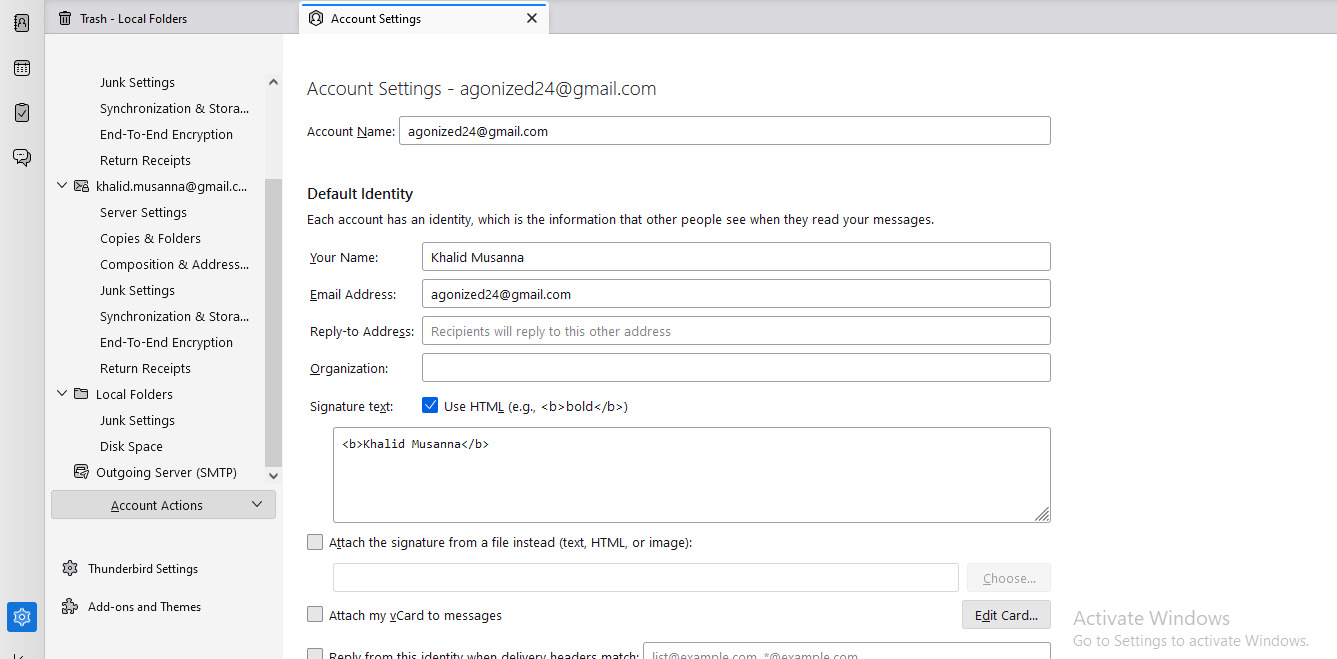Enable Attach my vCard to messages
This screenshot has width=1337, height=659.
315,614
